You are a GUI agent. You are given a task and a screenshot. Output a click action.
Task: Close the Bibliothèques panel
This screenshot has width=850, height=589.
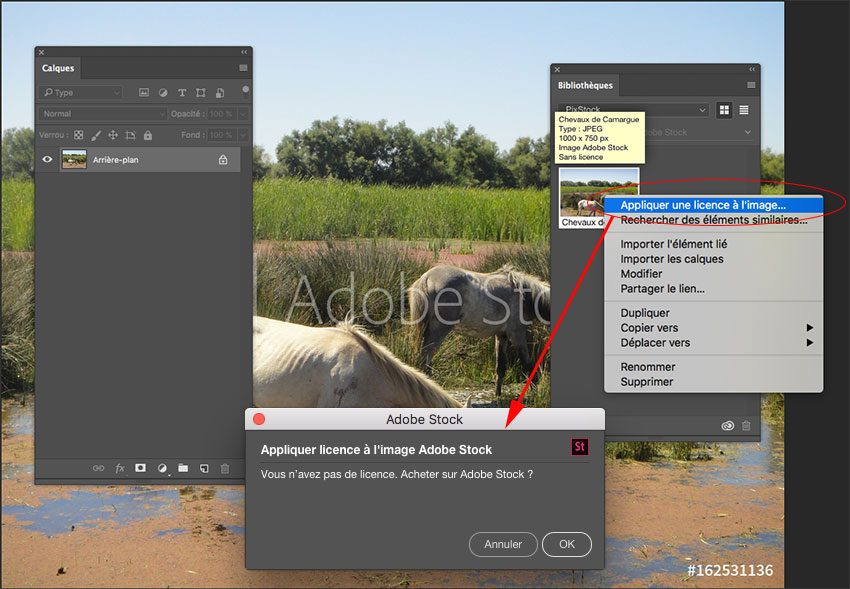coord(557,69)
